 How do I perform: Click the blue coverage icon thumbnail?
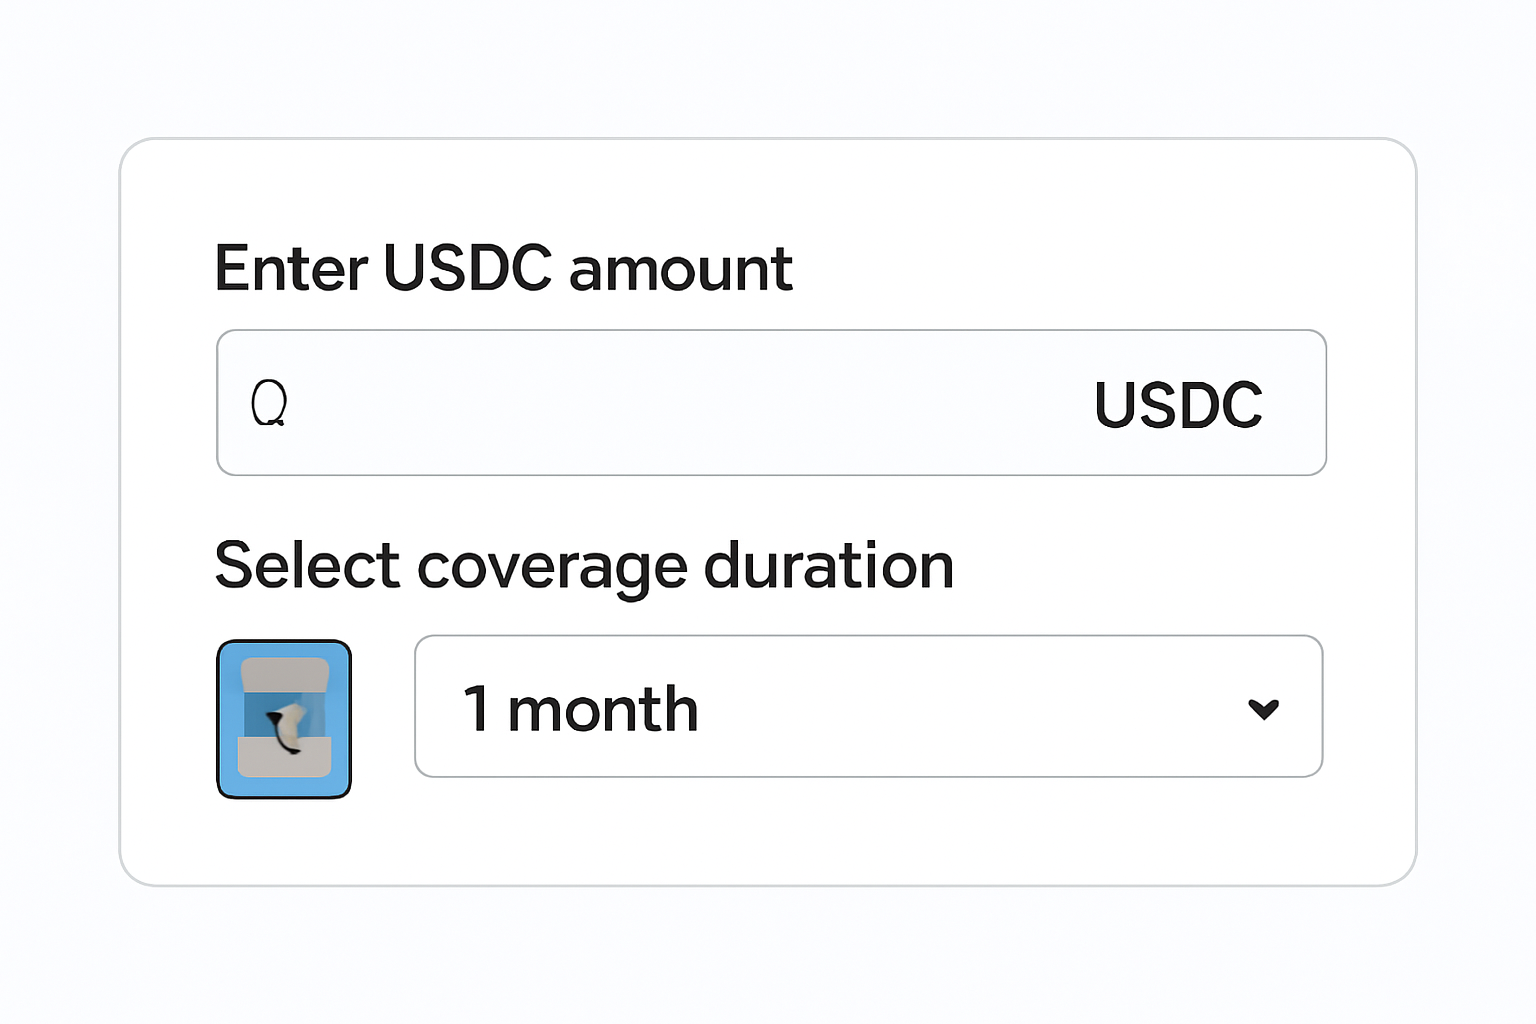click(284, 719)
